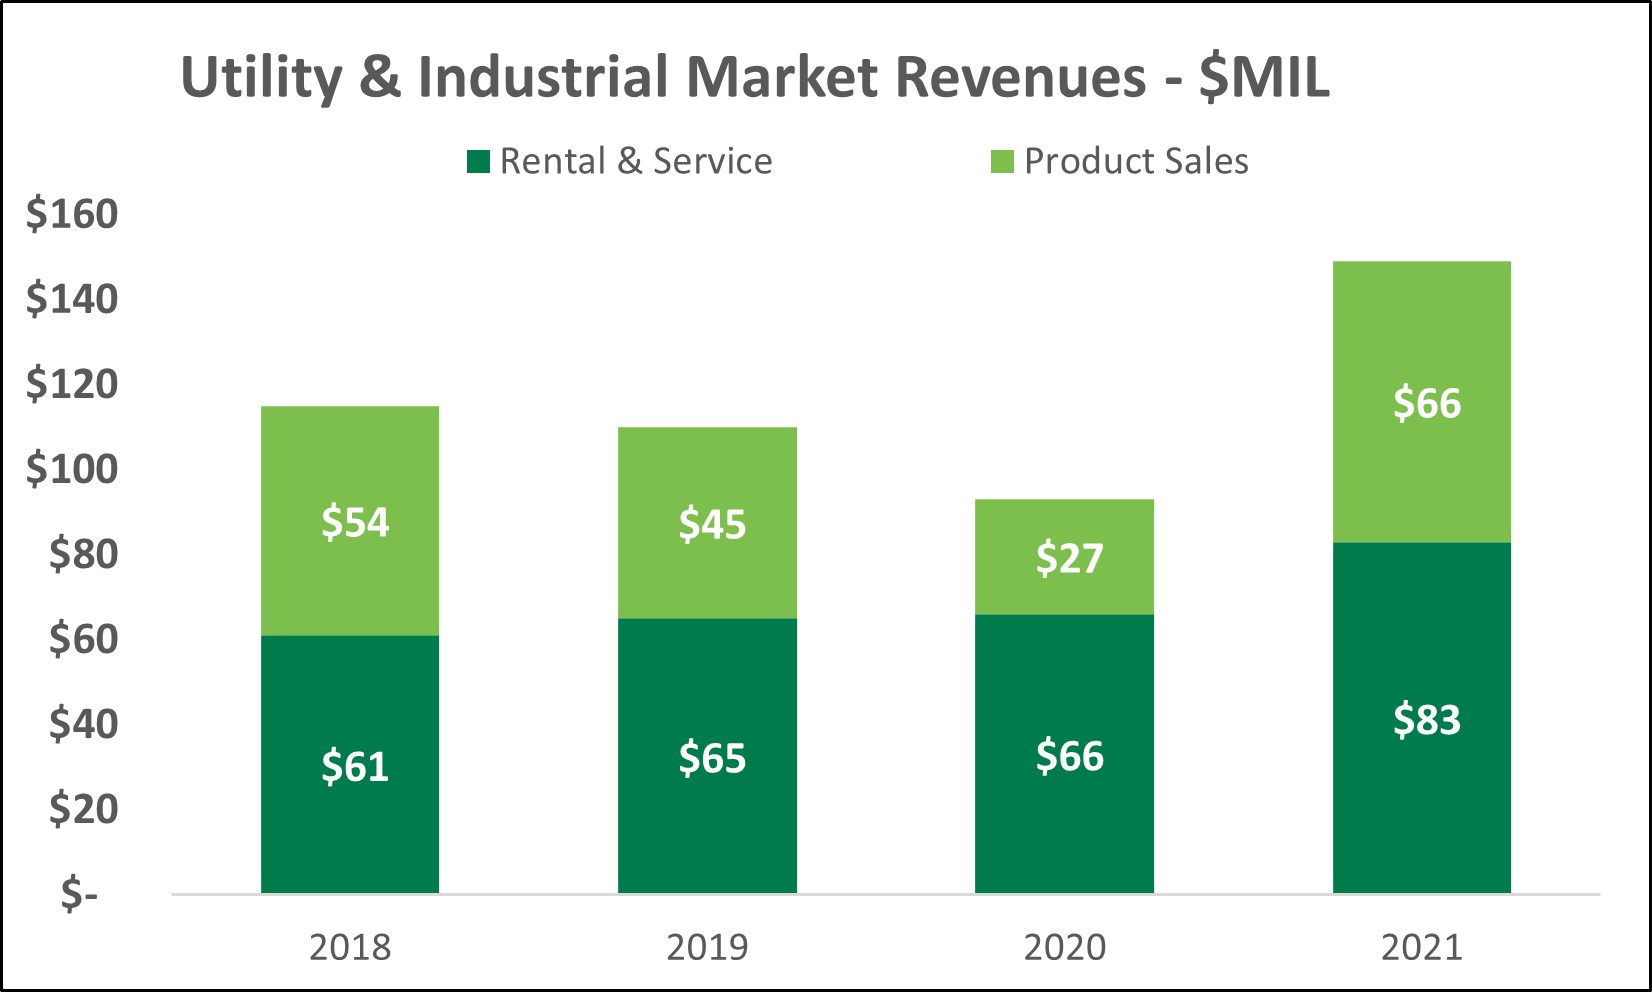Screen dimensions: 1652x992
Task: Click the 2019 label on the horizontal axis
Action: point(707,947)
